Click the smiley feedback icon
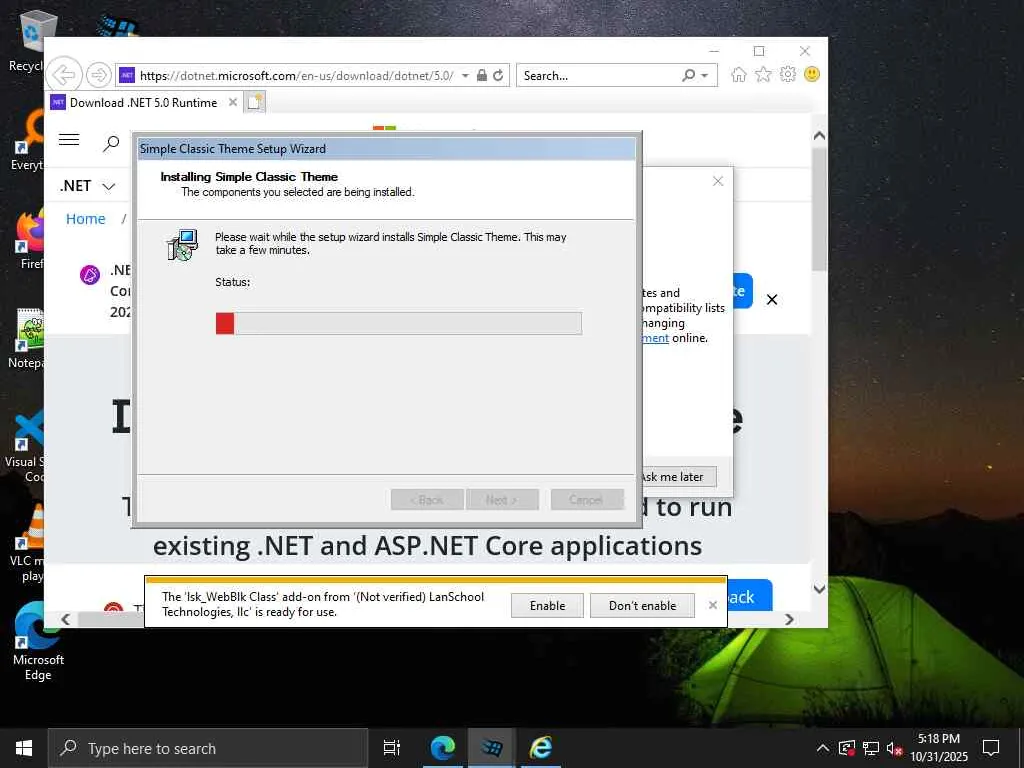The image size is (1024, 768). point(812,74)
